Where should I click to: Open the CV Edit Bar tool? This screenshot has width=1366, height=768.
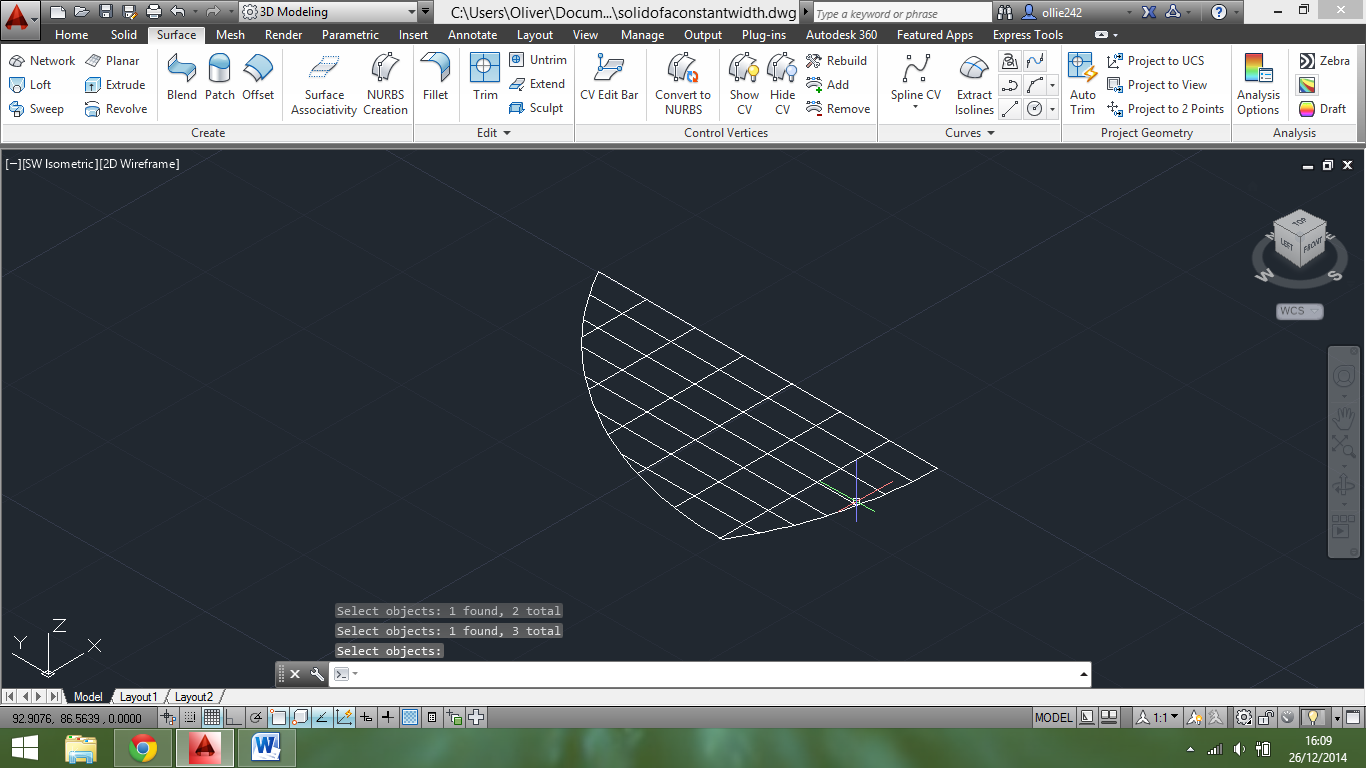point(609,78)
